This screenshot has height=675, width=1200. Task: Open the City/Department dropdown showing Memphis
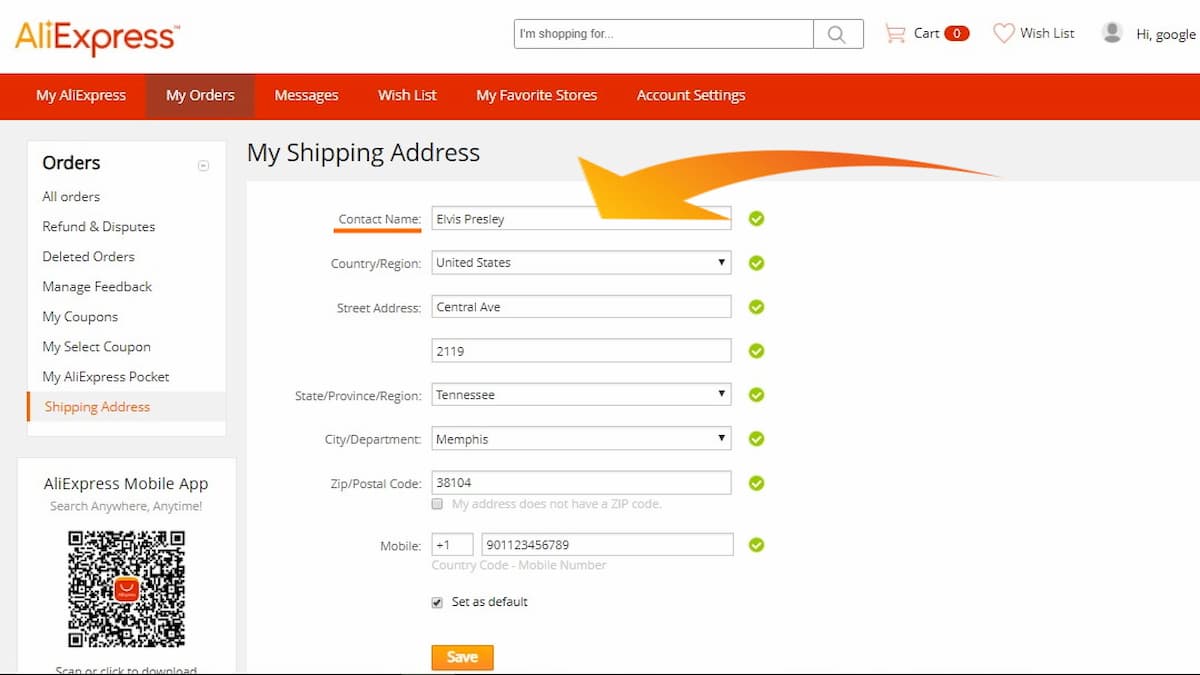coord(581,438)
